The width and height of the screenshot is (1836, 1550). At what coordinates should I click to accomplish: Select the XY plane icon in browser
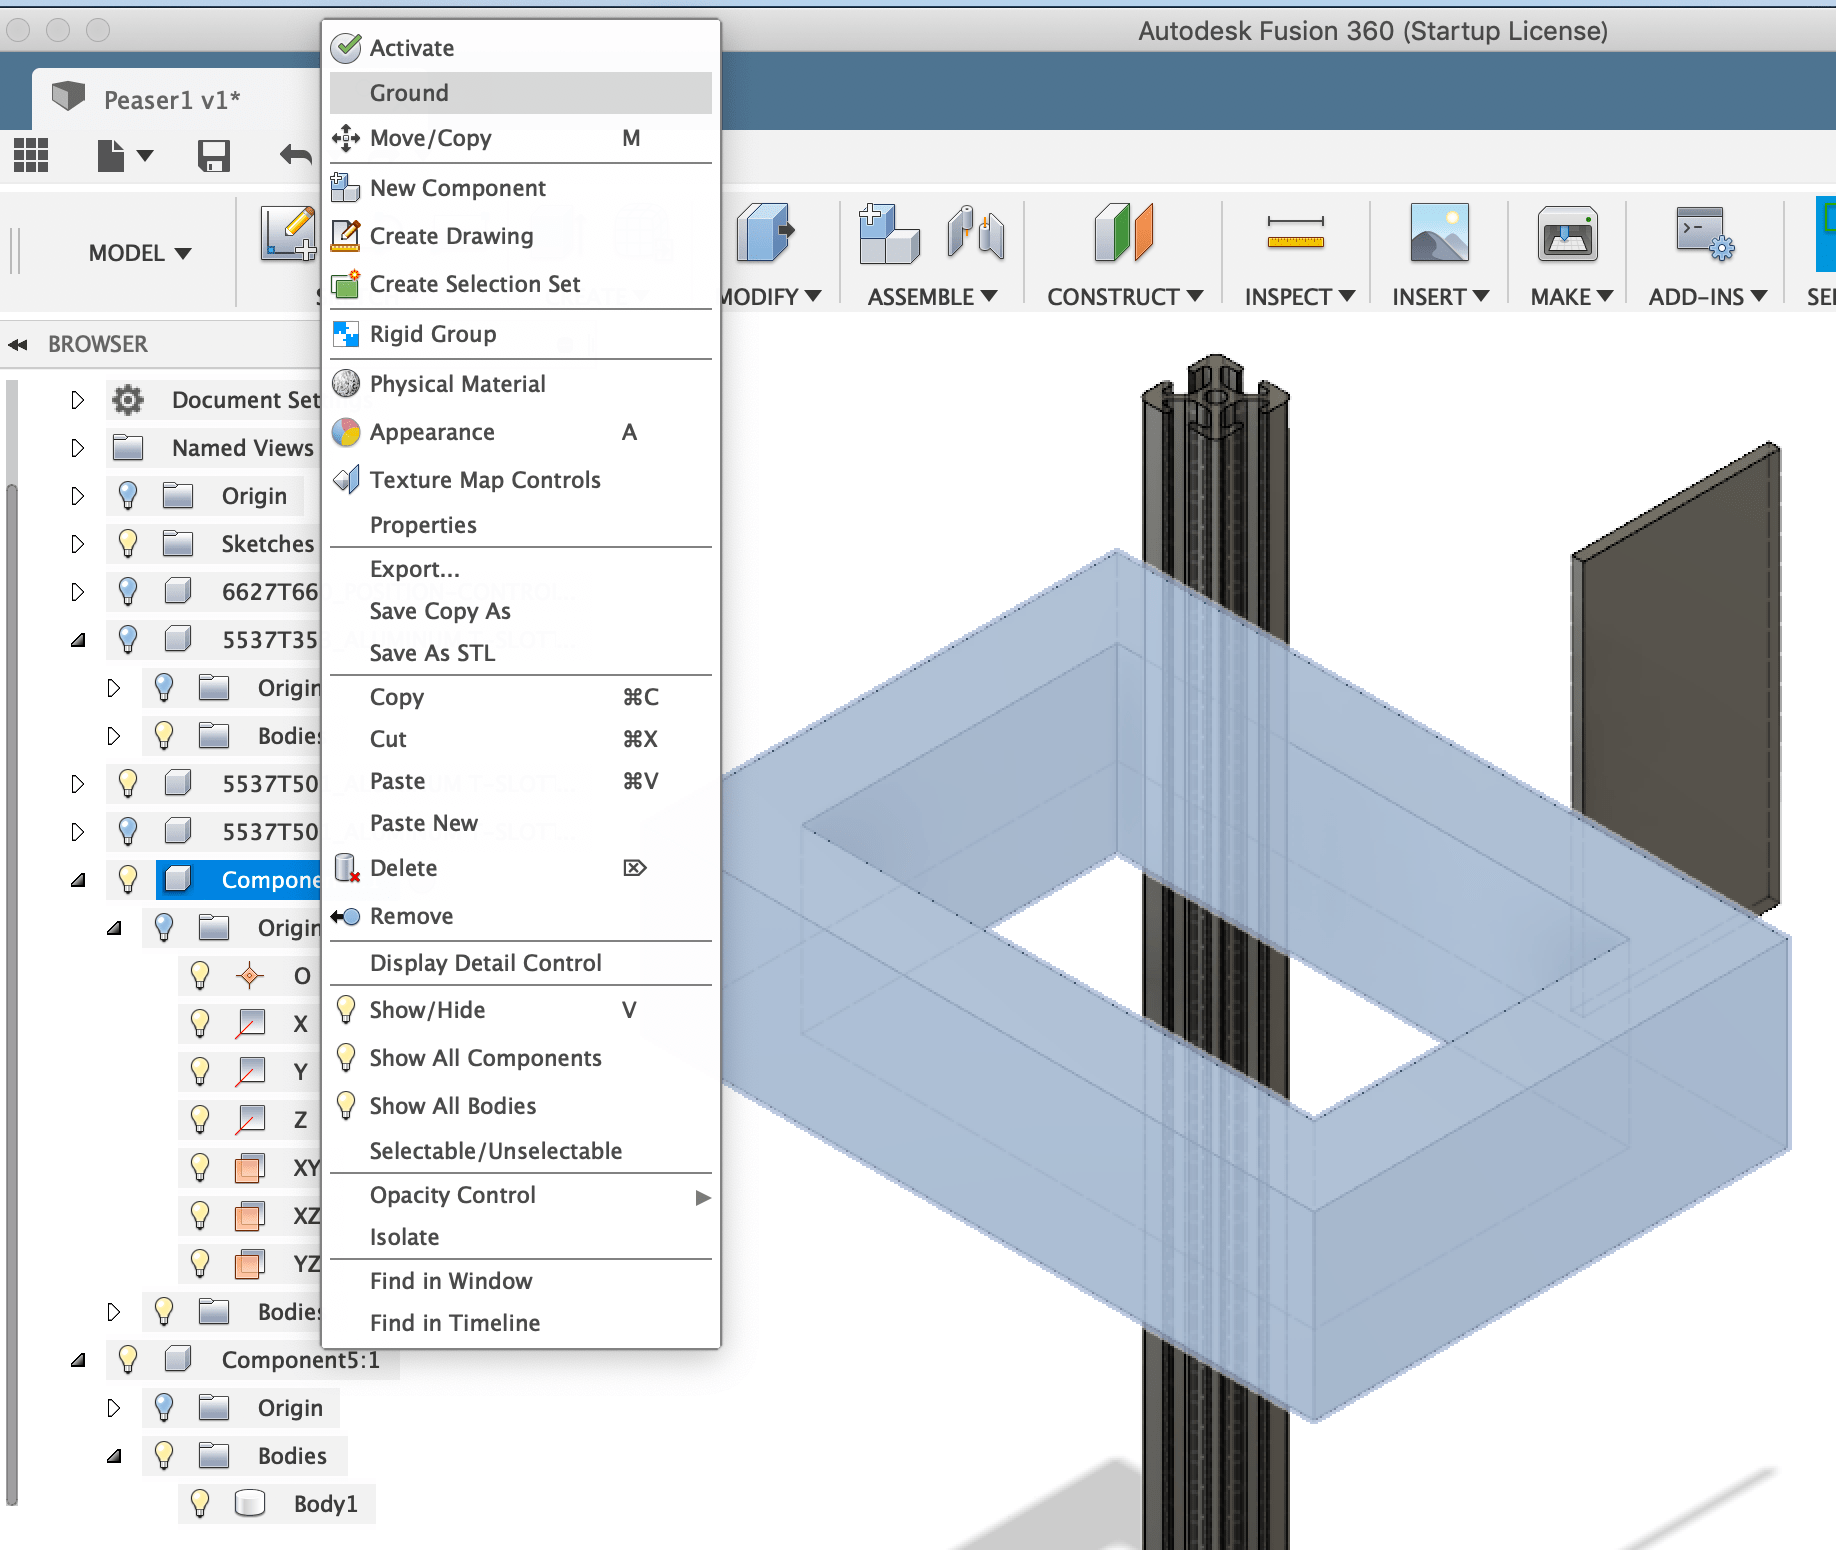point(250,1167)
